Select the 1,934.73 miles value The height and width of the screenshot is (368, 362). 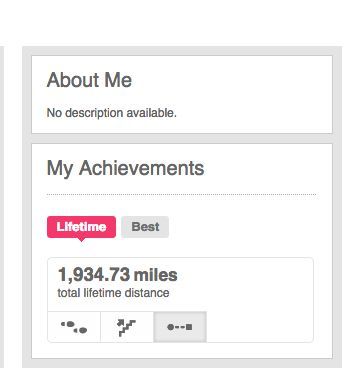[118, 275]
